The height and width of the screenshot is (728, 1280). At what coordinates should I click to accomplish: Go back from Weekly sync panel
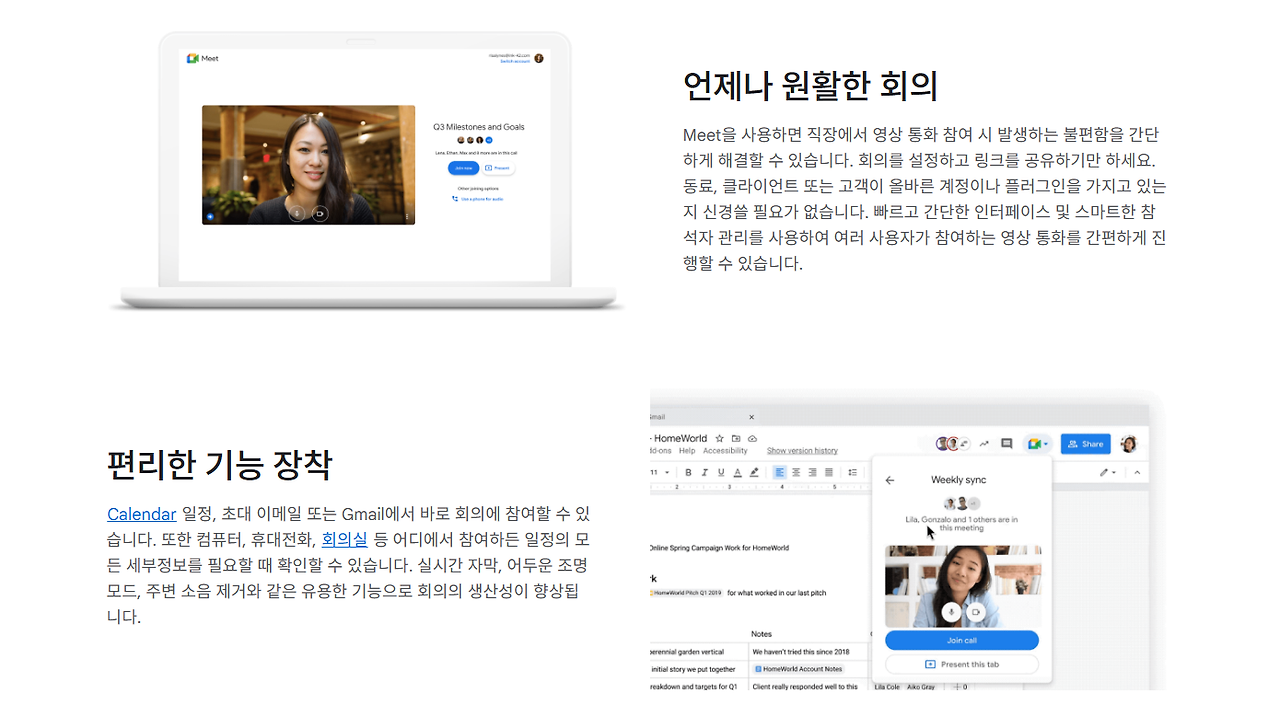(890, 480)
